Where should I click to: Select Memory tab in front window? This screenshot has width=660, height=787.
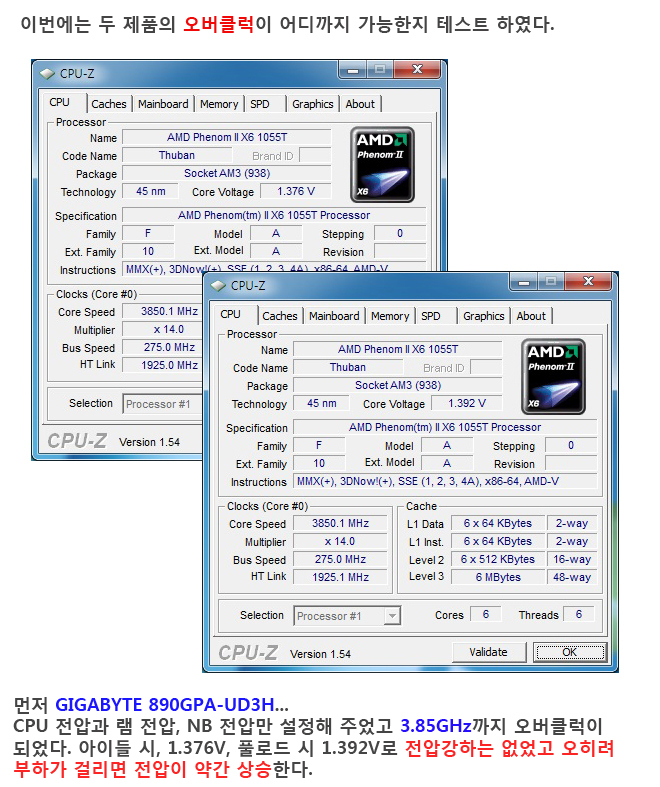[390, 316]
